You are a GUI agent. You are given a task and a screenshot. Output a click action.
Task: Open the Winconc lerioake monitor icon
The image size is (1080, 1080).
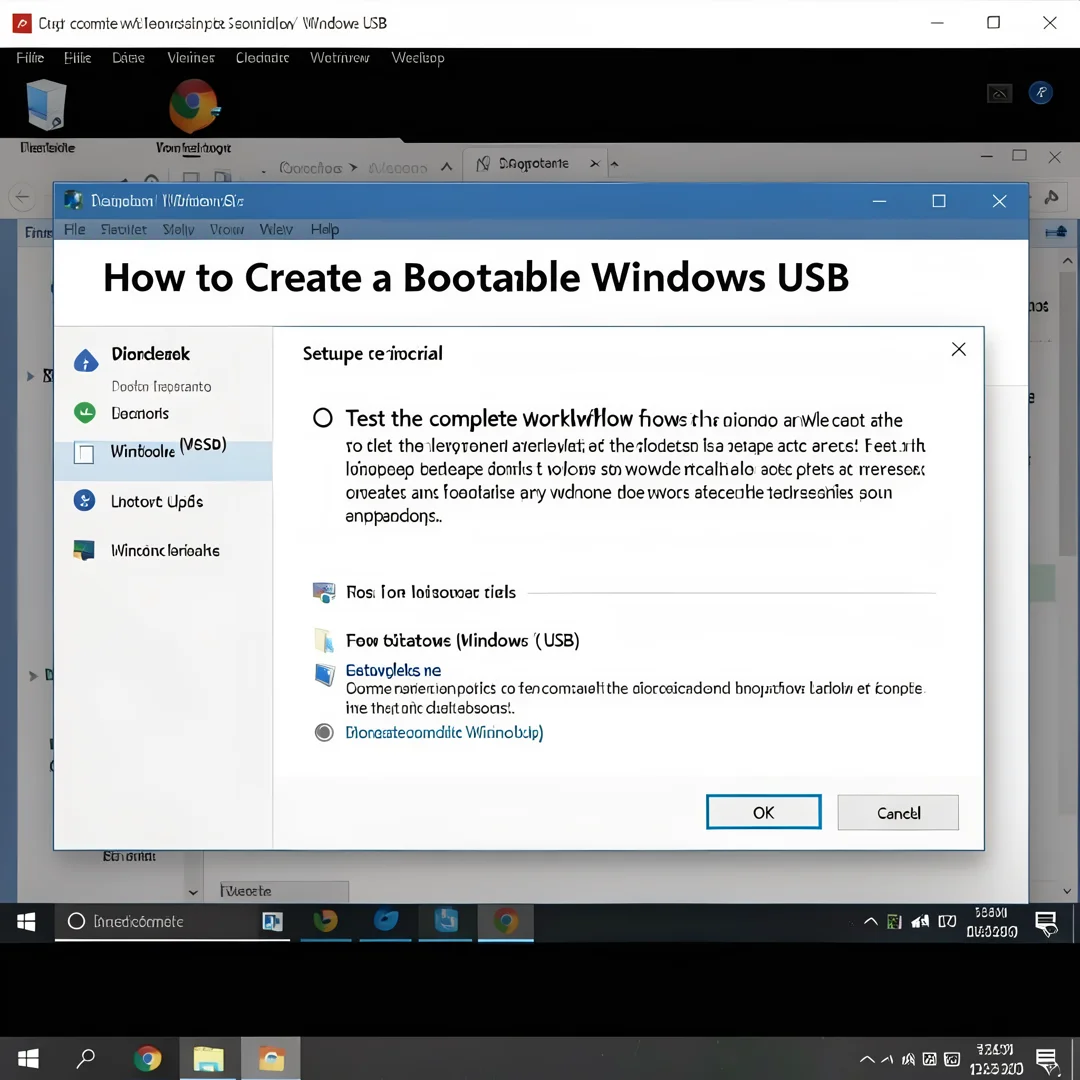click(84, 550)
